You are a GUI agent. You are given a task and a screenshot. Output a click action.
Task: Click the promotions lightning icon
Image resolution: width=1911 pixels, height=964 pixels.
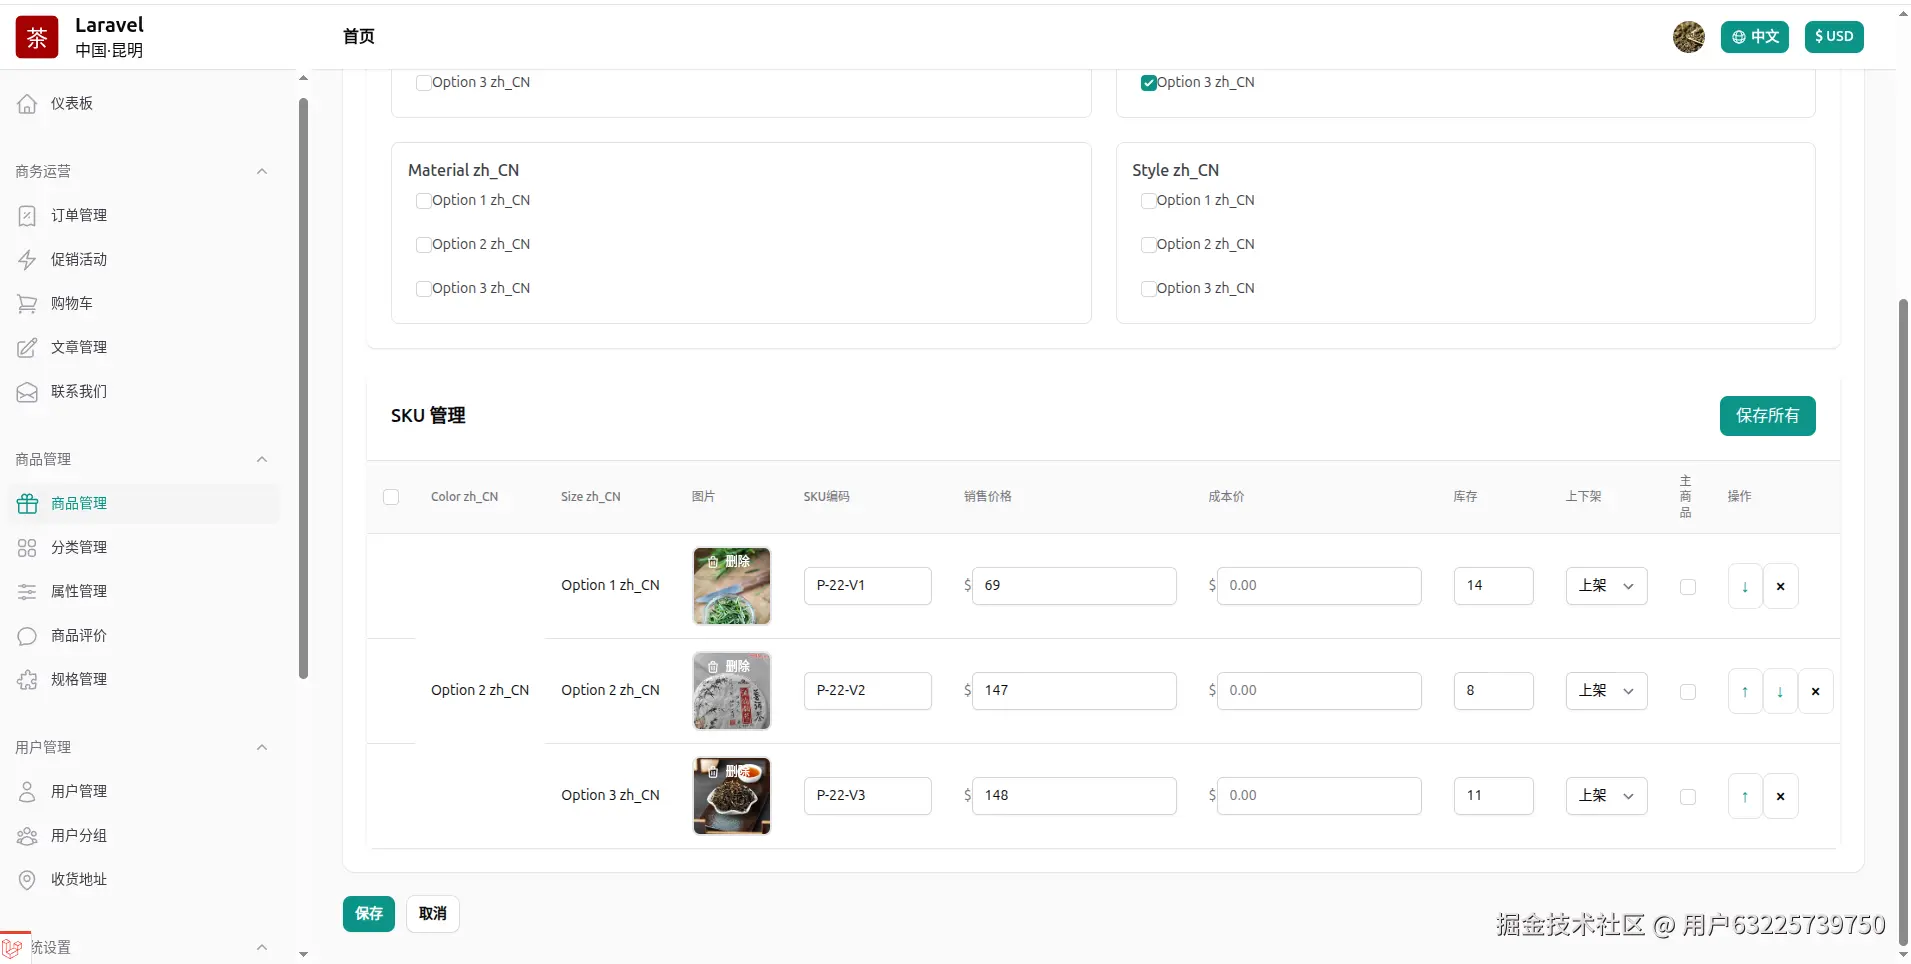coord(27,260)
